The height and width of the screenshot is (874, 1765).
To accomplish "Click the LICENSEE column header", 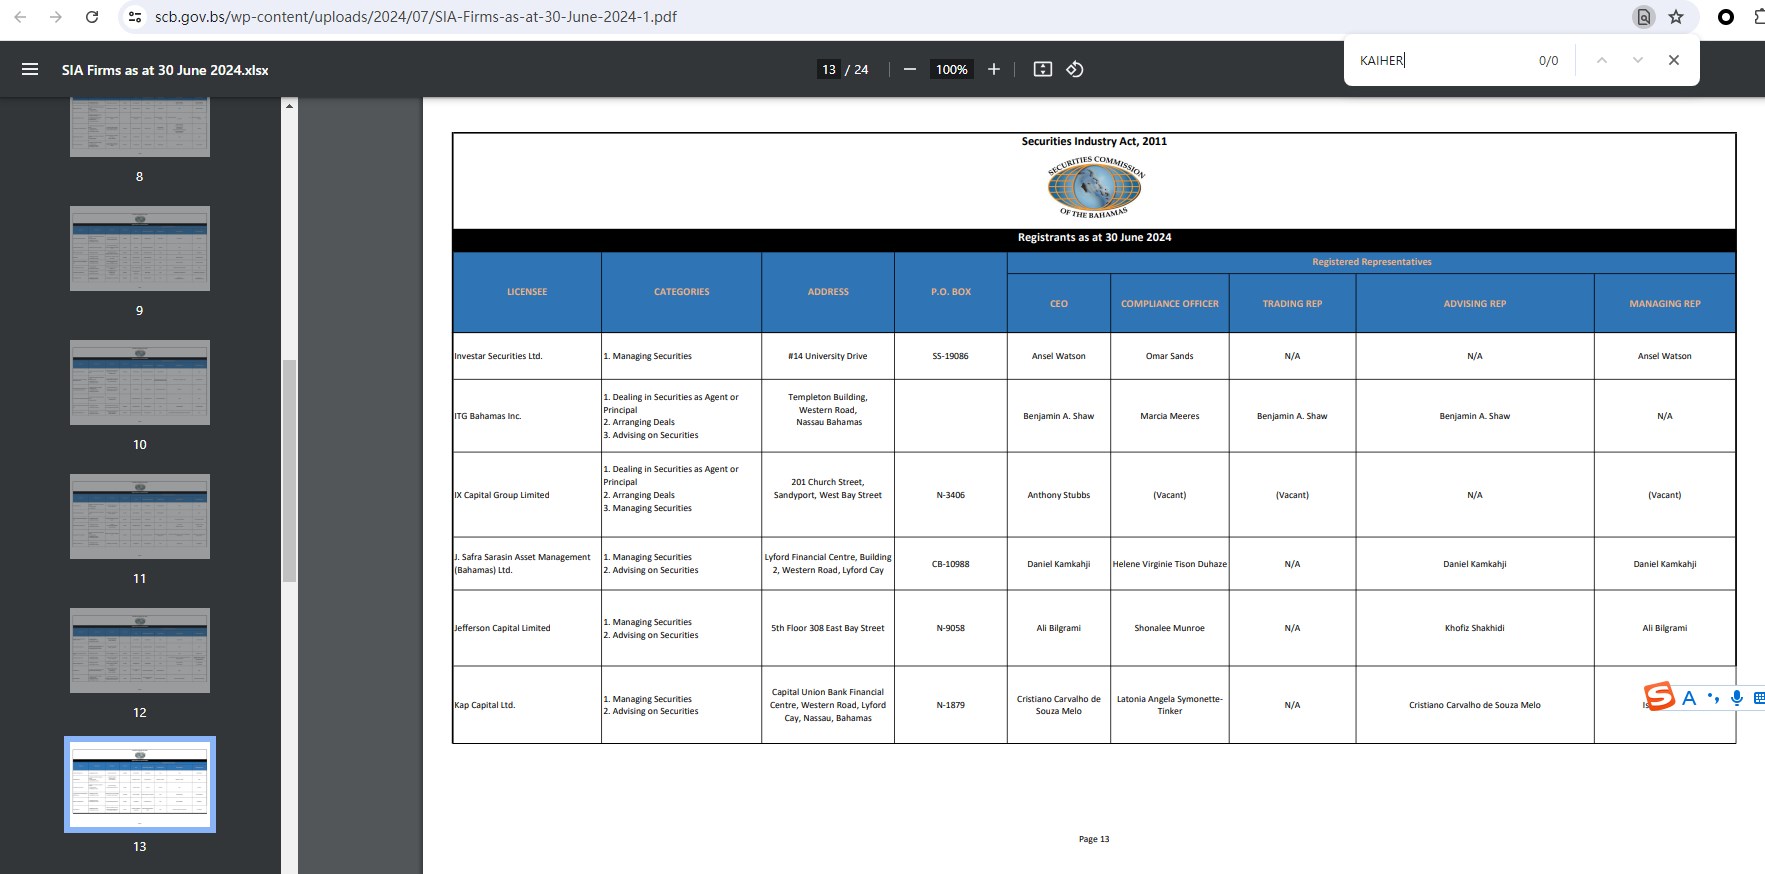I will point(527,292).
